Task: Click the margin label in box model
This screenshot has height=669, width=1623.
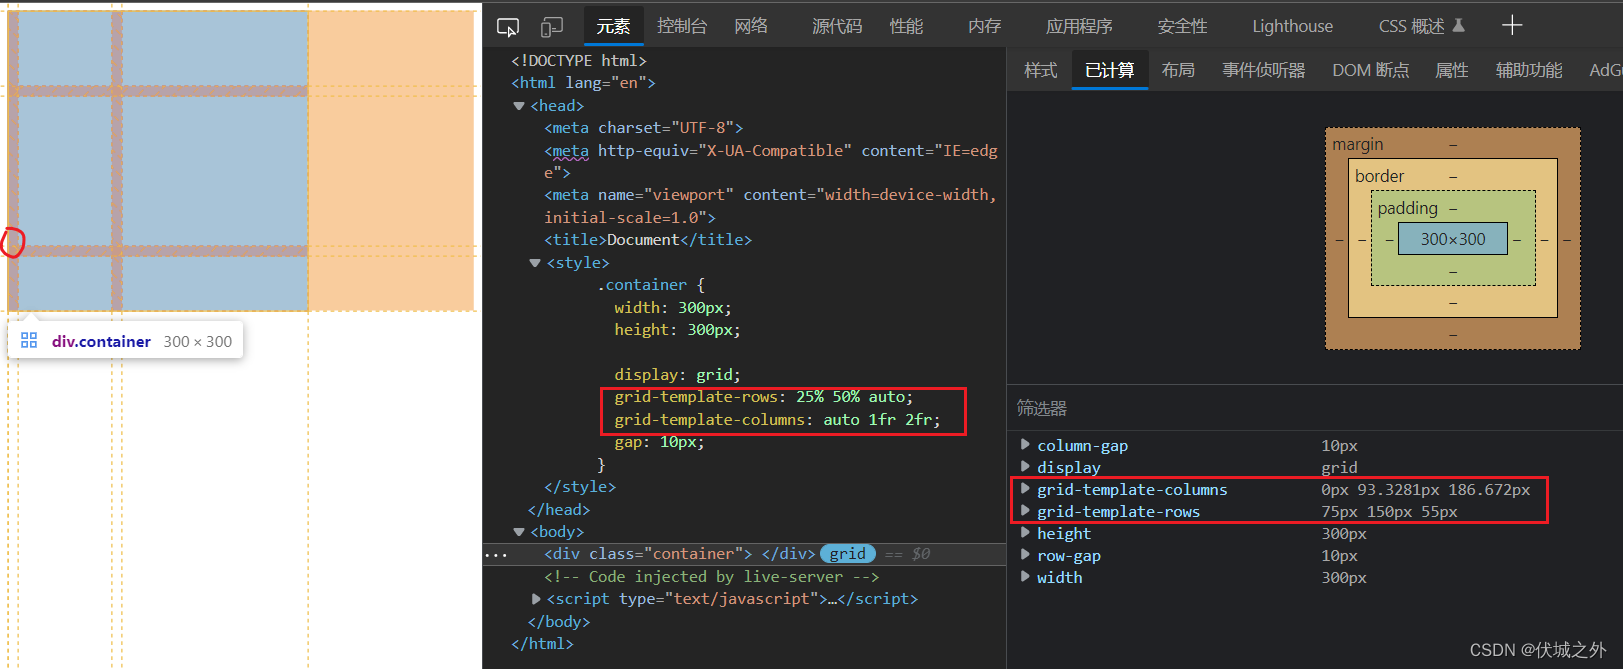Action: tap(1357, 145)
